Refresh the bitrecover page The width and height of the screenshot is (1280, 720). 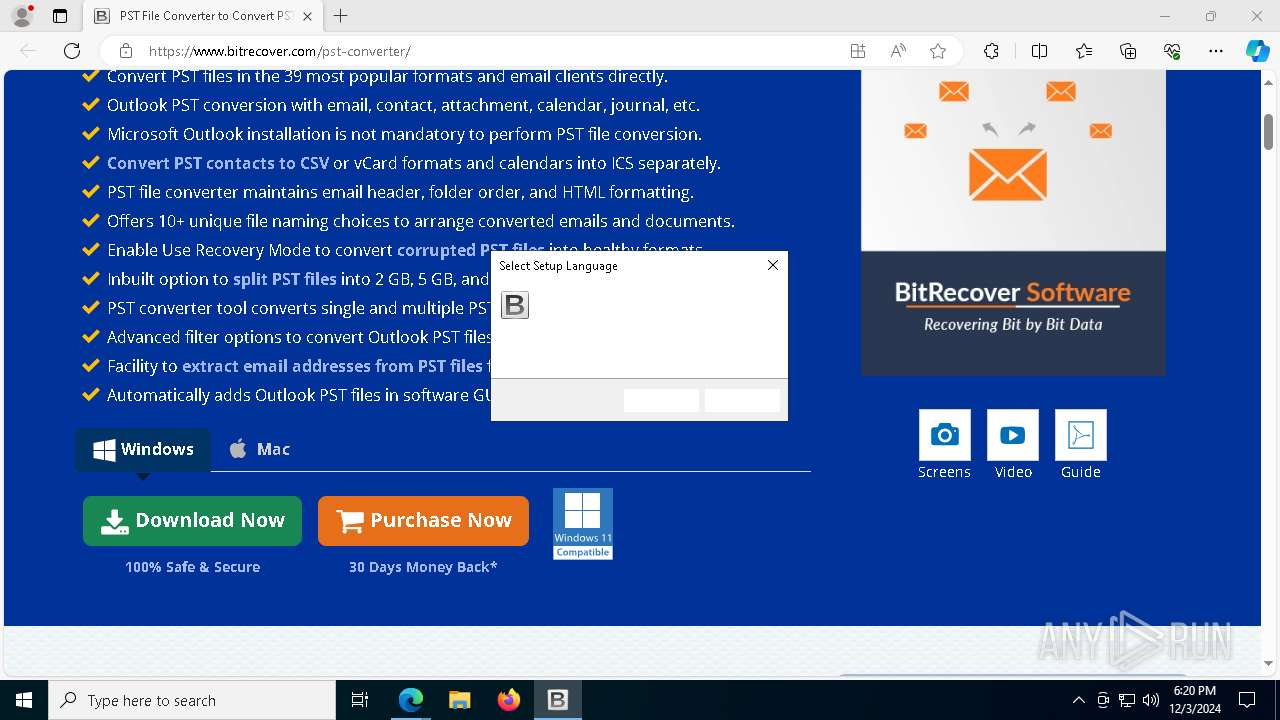[x=72, y=51]
